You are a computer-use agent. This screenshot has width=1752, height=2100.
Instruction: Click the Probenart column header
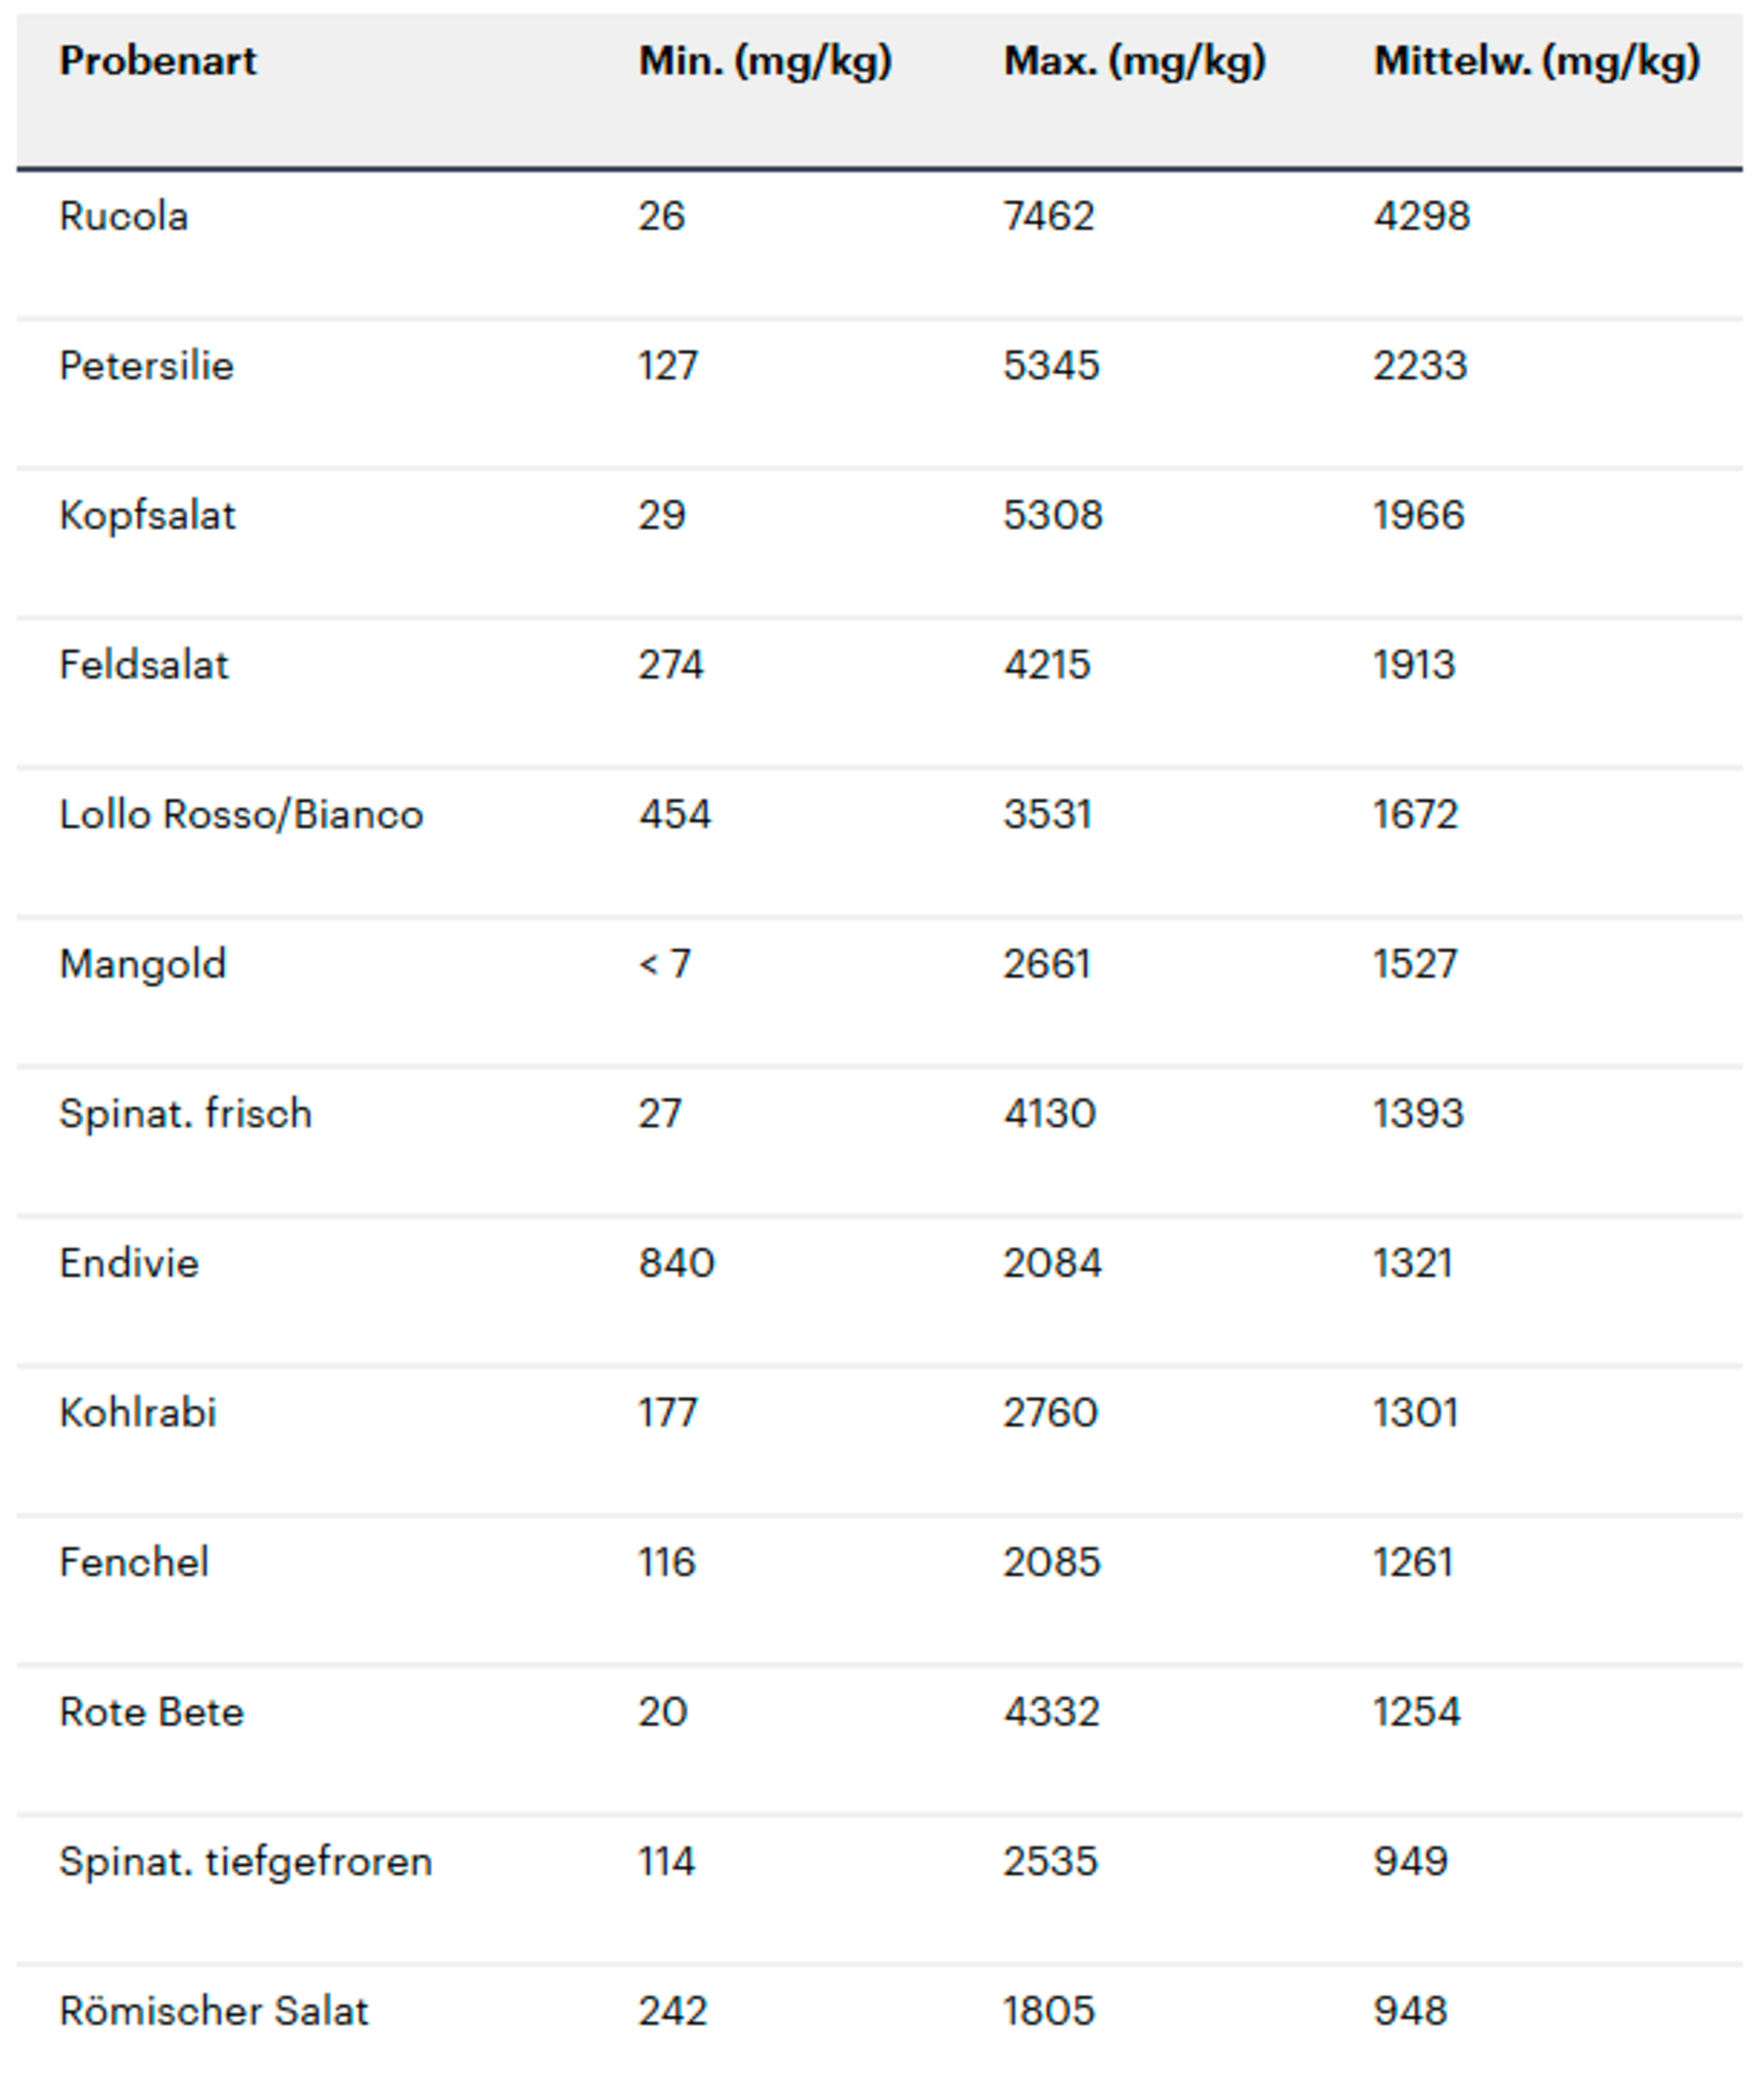coord(158,62)
